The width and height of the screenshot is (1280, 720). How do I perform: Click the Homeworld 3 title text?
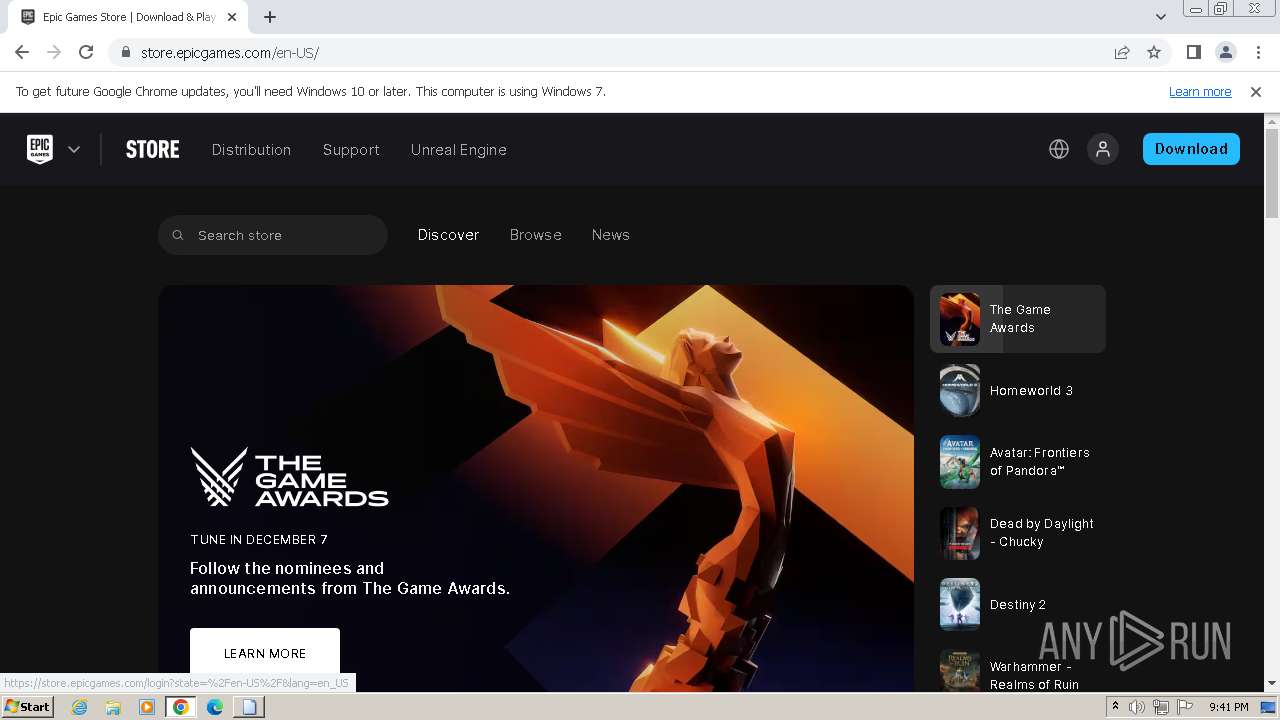click(x=1031, y=391)
